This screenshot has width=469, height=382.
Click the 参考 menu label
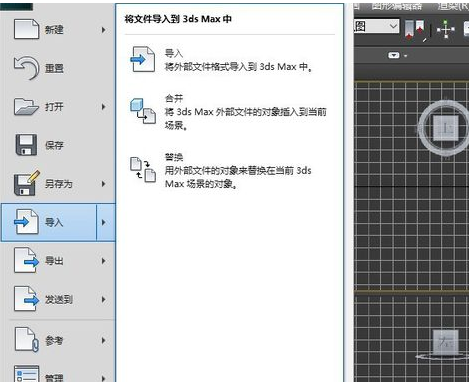(54, 340)
